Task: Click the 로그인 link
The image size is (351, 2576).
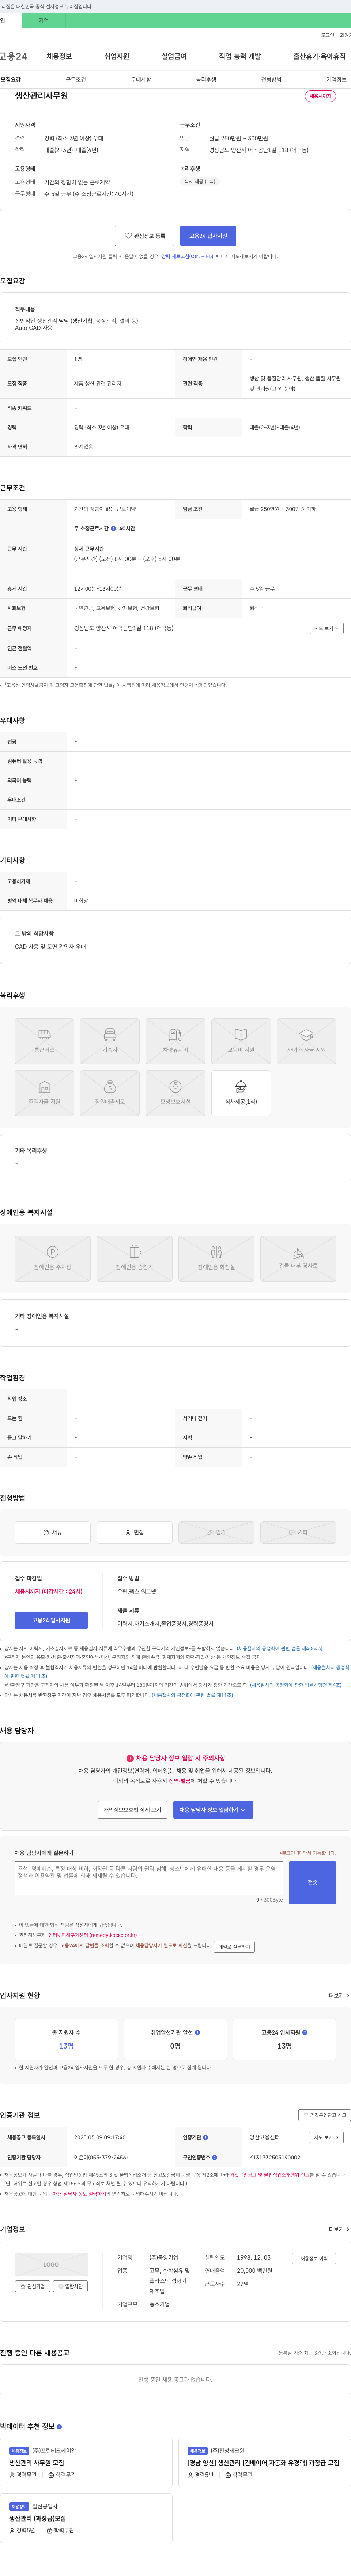Action: (327, 35)
